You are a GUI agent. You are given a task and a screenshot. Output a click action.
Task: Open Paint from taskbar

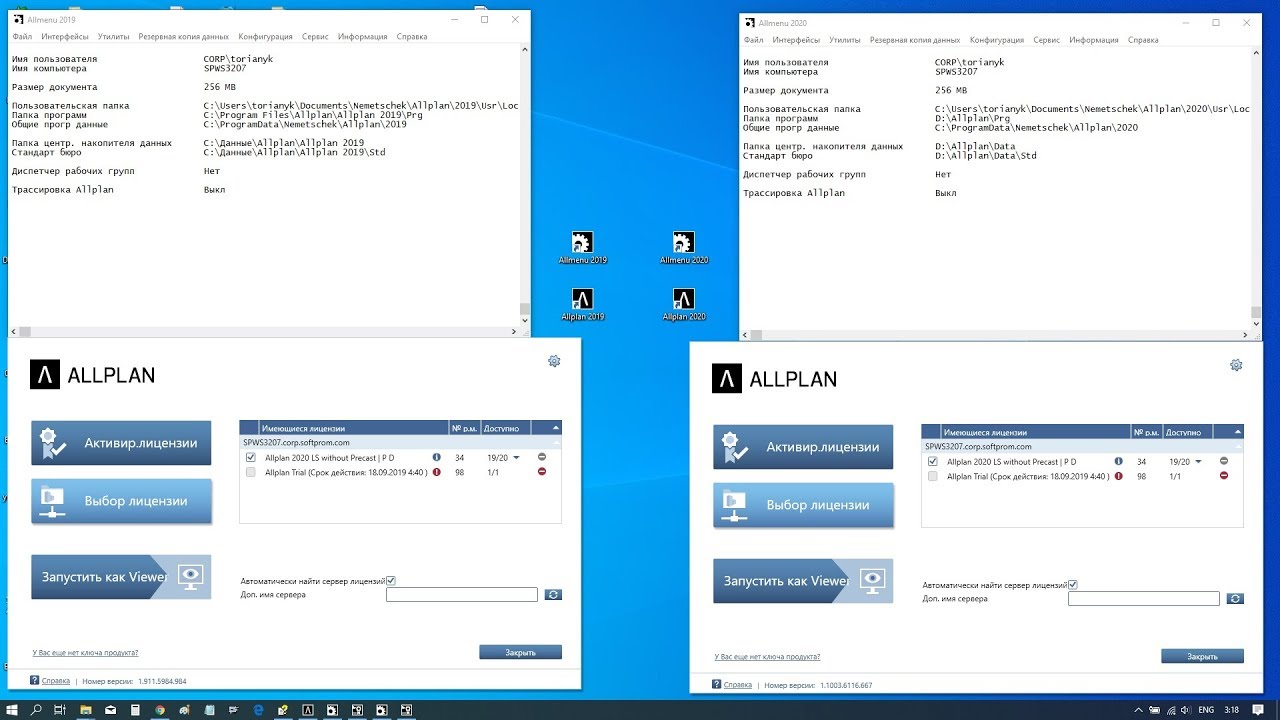[184, 710]
